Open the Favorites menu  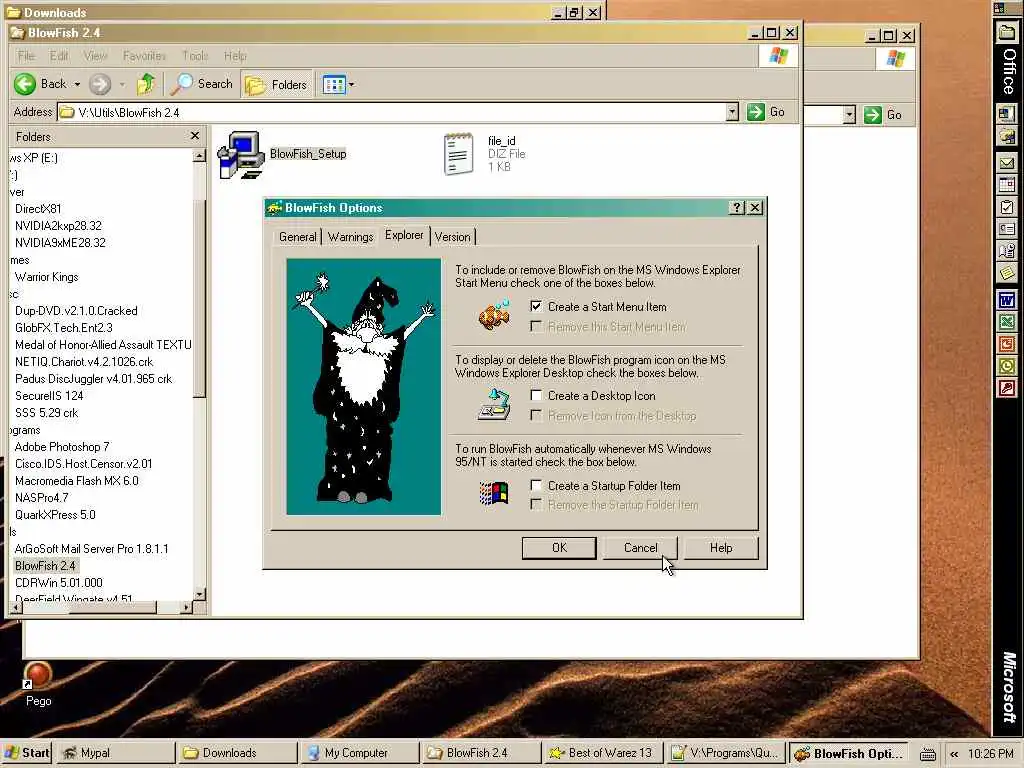tap(144, 56)
